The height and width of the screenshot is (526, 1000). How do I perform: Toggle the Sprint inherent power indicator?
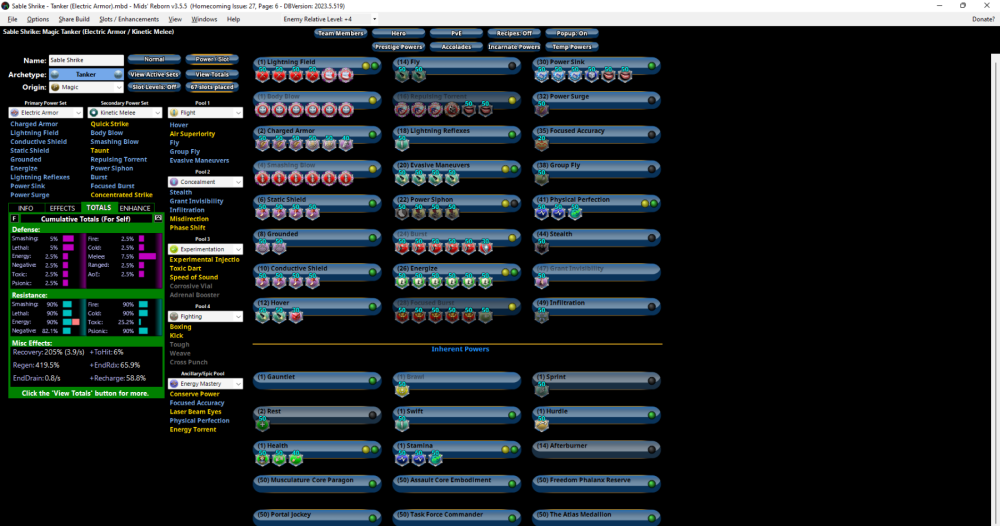(651, 380)
